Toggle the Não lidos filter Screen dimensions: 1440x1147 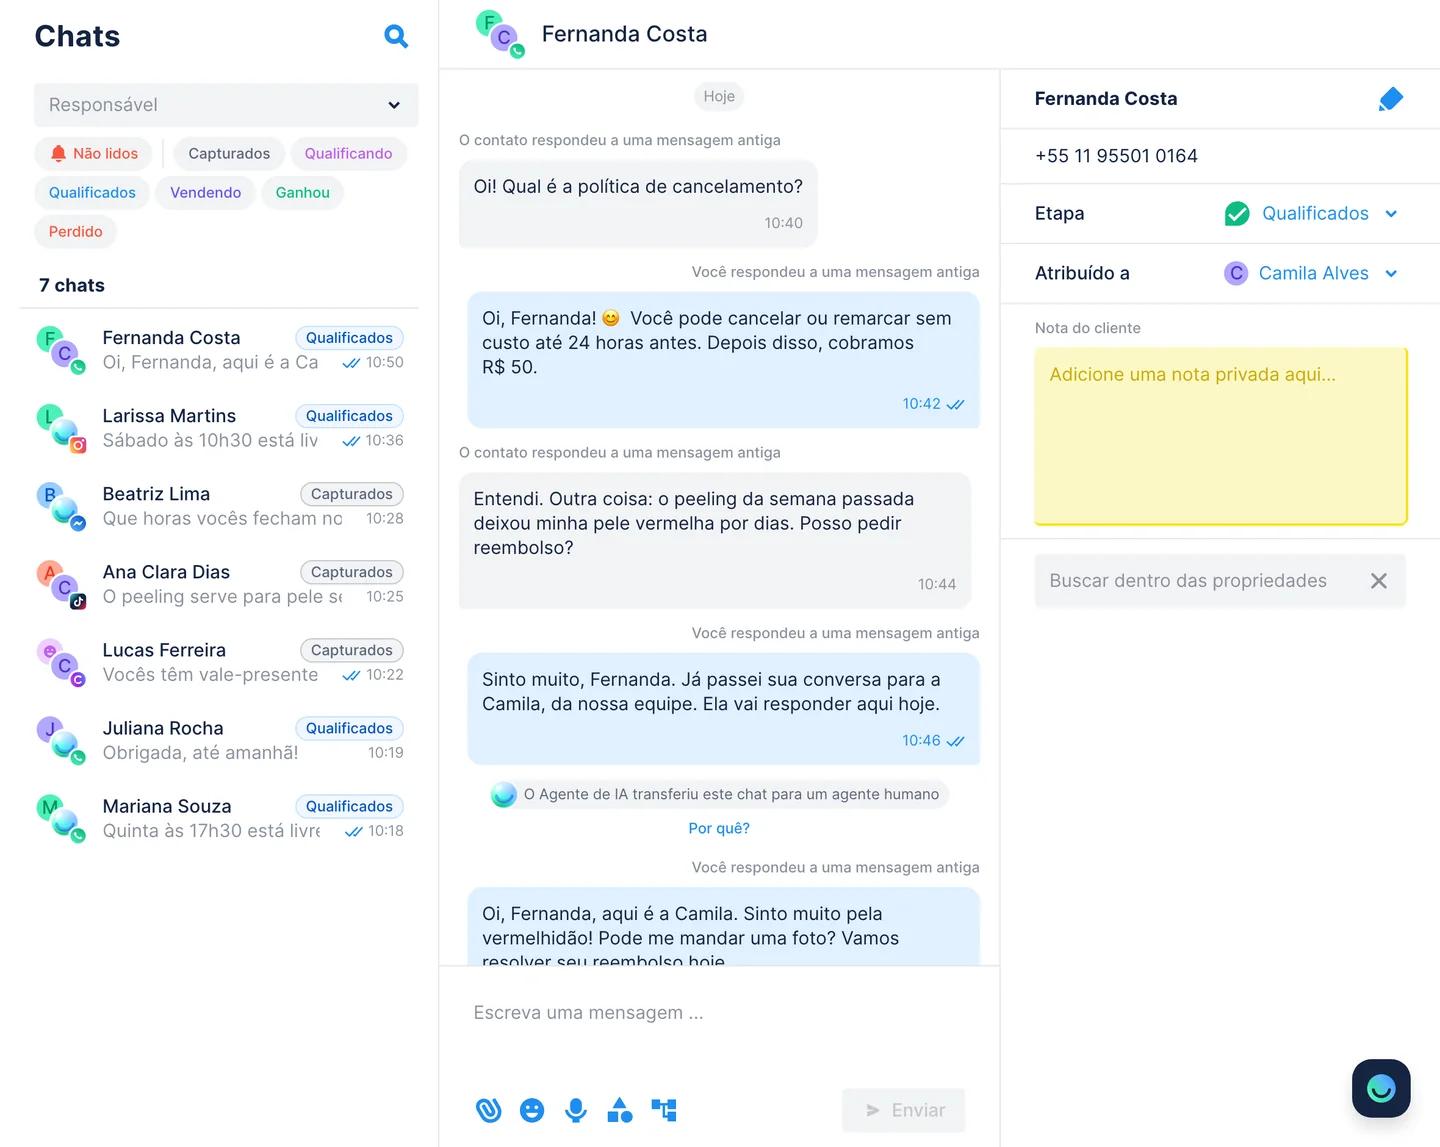(94, 153)
